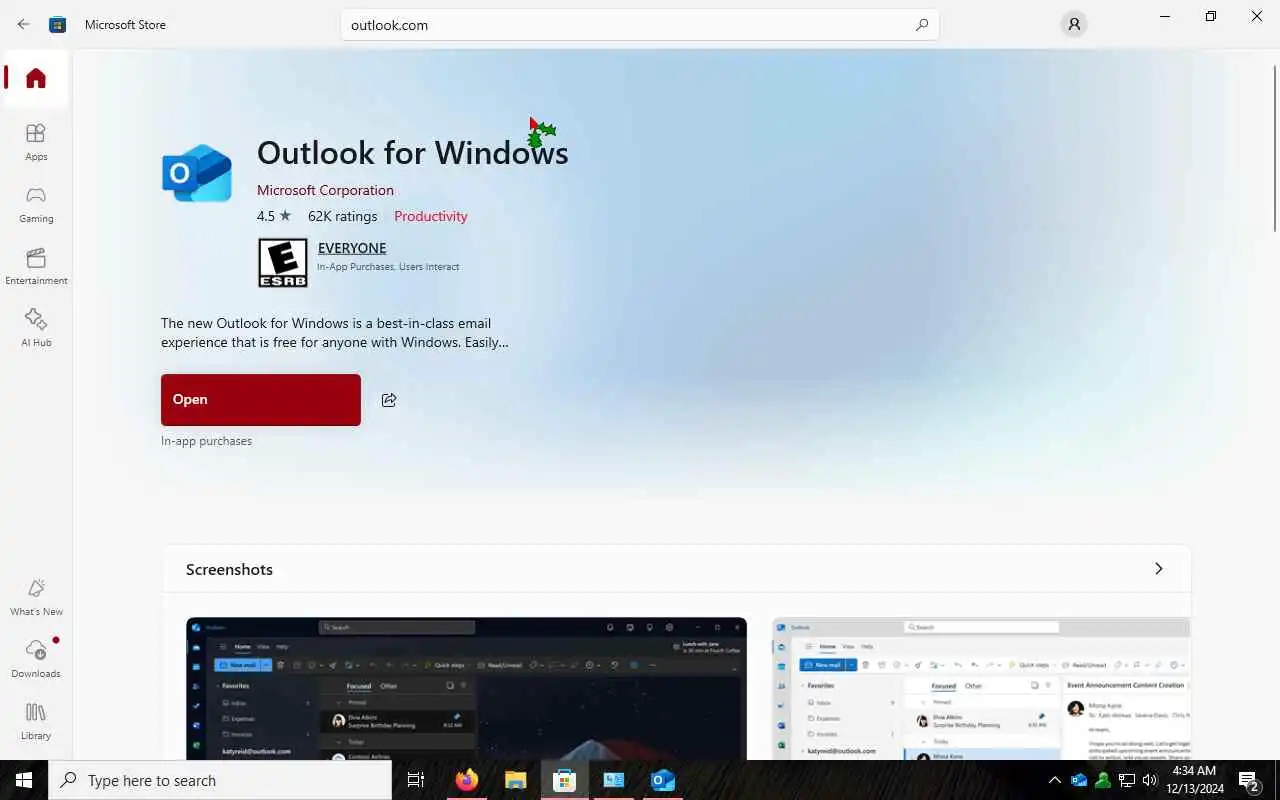Click the volume speaker tray icon
This screenshot has height=800, width=1280.
[x=1150, y=780]
